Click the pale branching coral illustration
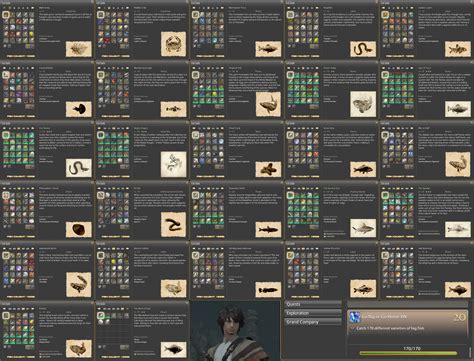This screenshot has width=474, height=361. [173, 164]
